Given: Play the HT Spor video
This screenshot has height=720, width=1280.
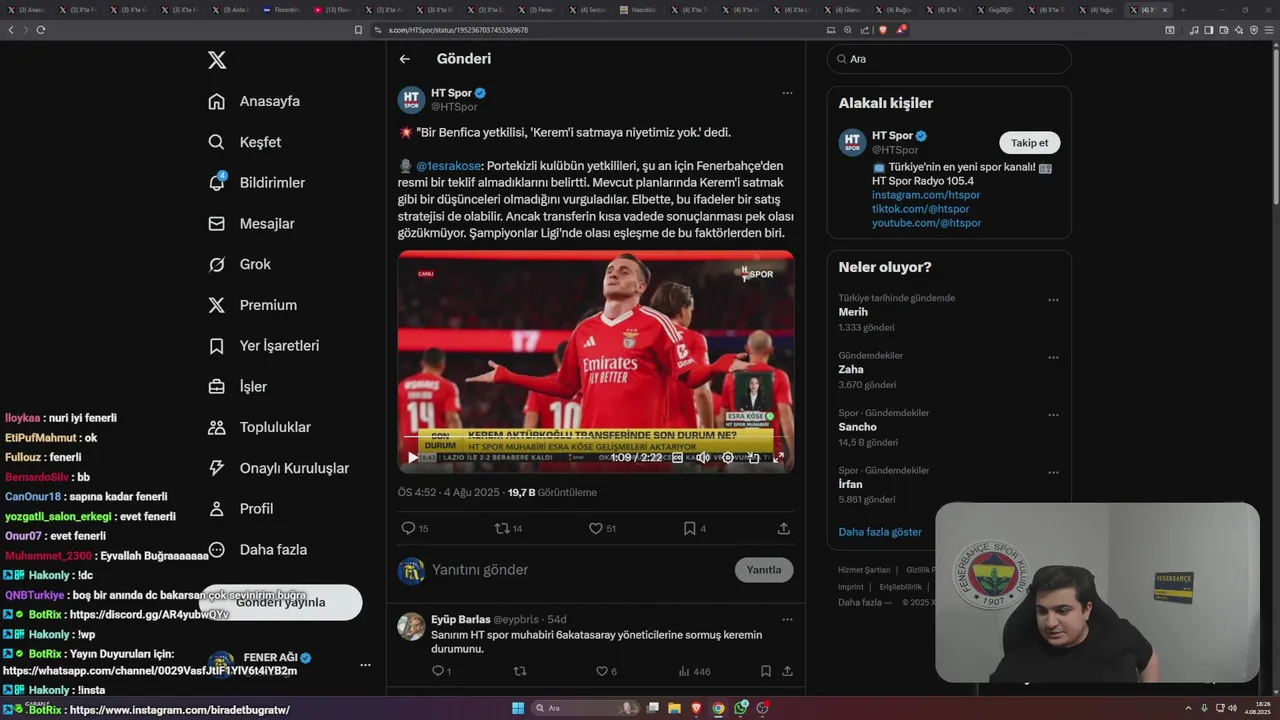Looking at the screenshot, I should (x=413, y=458).
